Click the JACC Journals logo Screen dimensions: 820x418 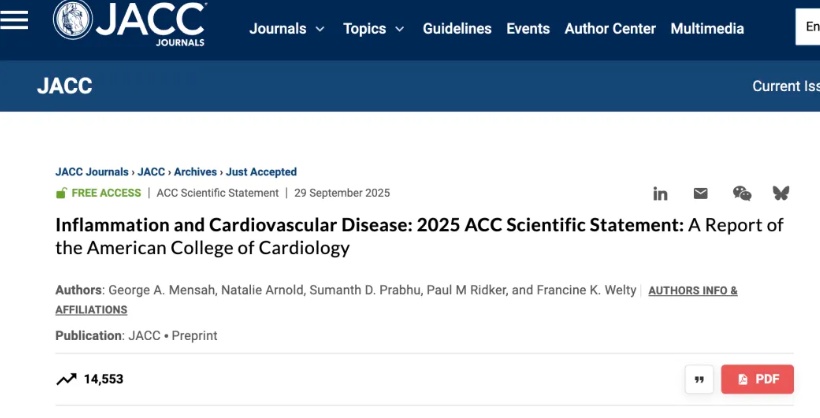click(129, 24)
